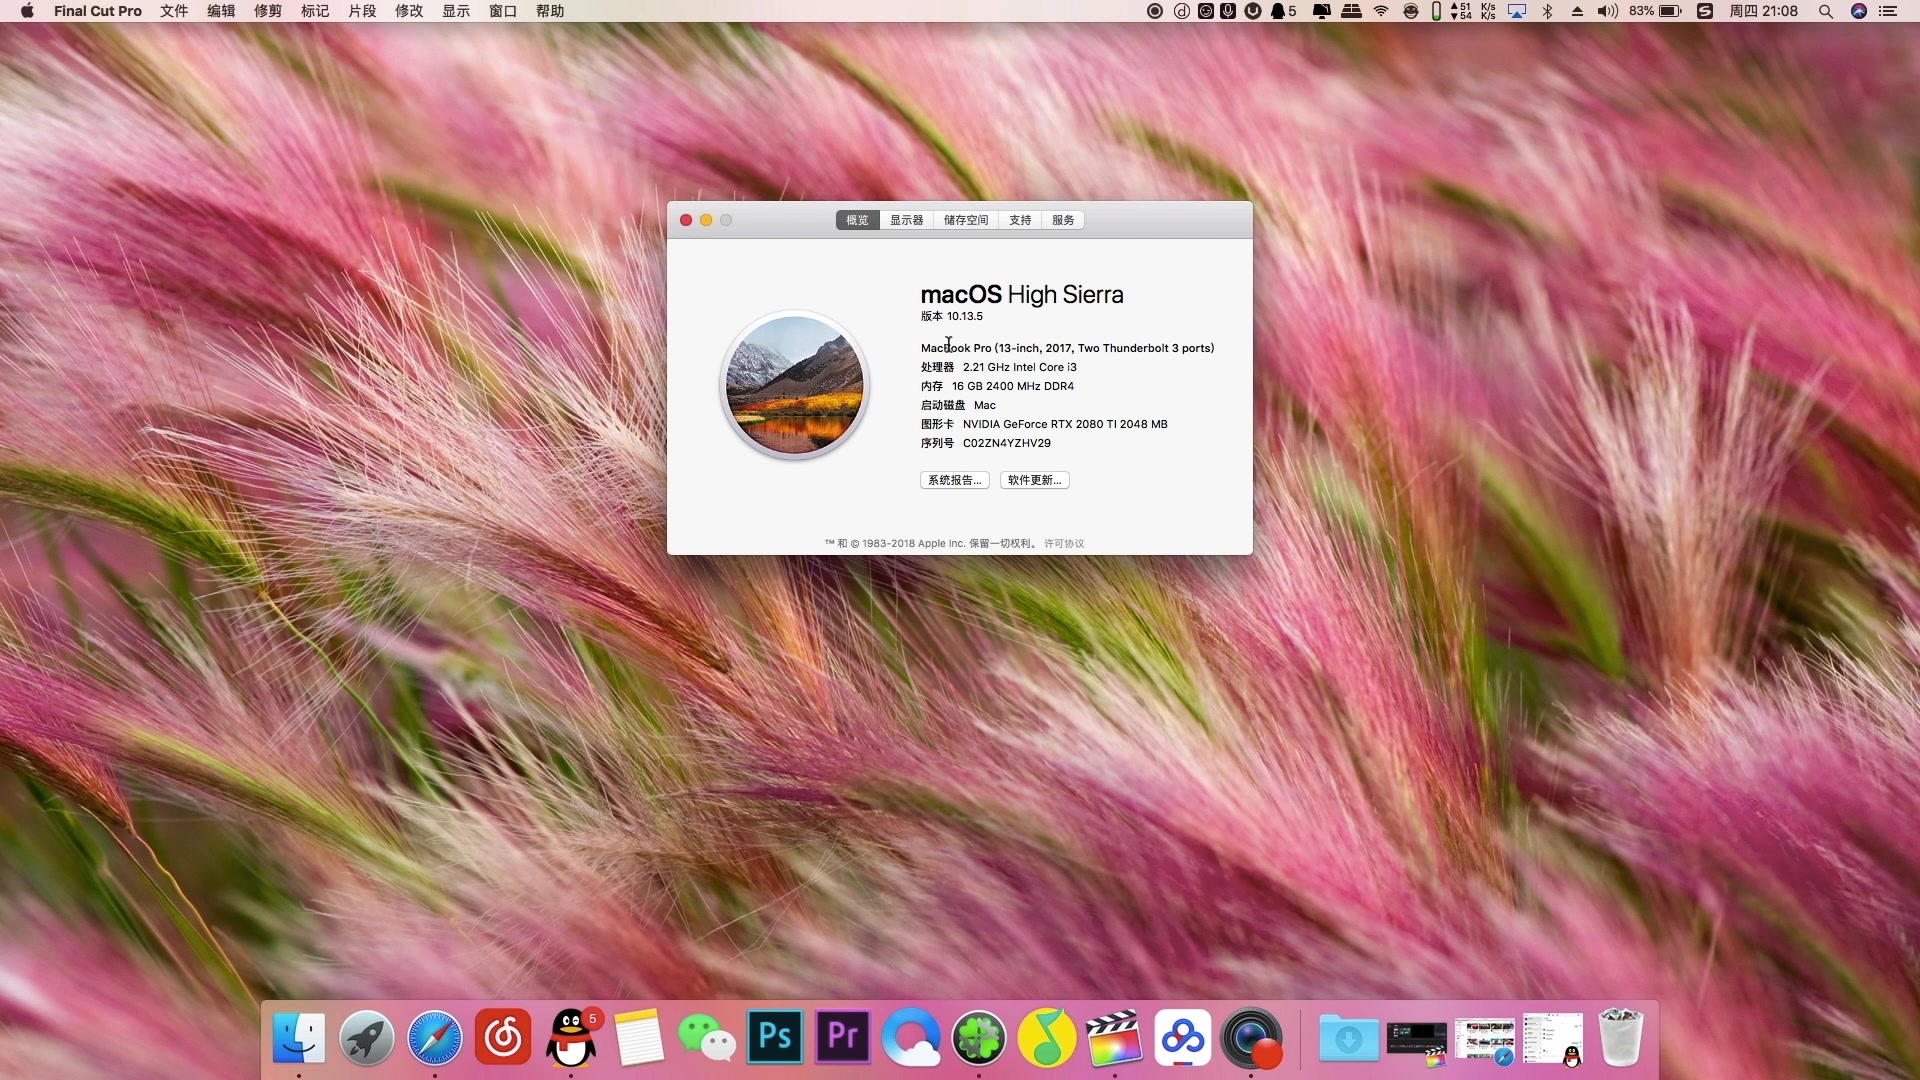
Task: Click the 周四 21:08 clock
Action: coord(1764,11)
